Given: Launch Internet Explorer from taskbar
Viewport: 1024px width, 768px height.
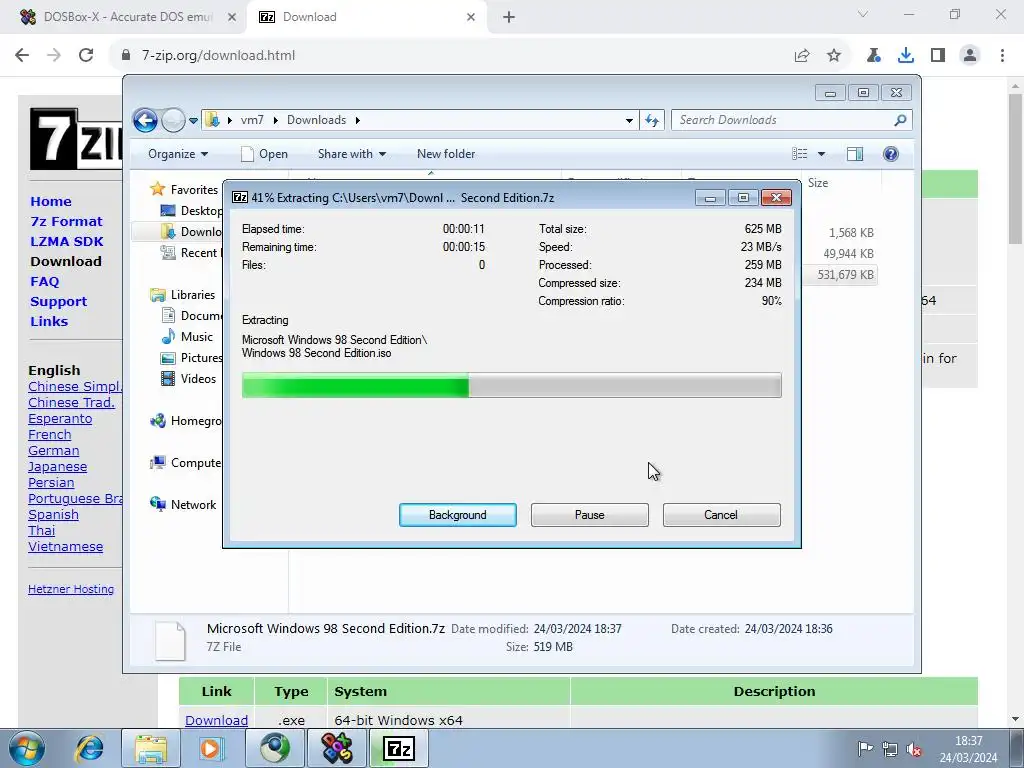Looking at the screenshot, I should point(89,748).
